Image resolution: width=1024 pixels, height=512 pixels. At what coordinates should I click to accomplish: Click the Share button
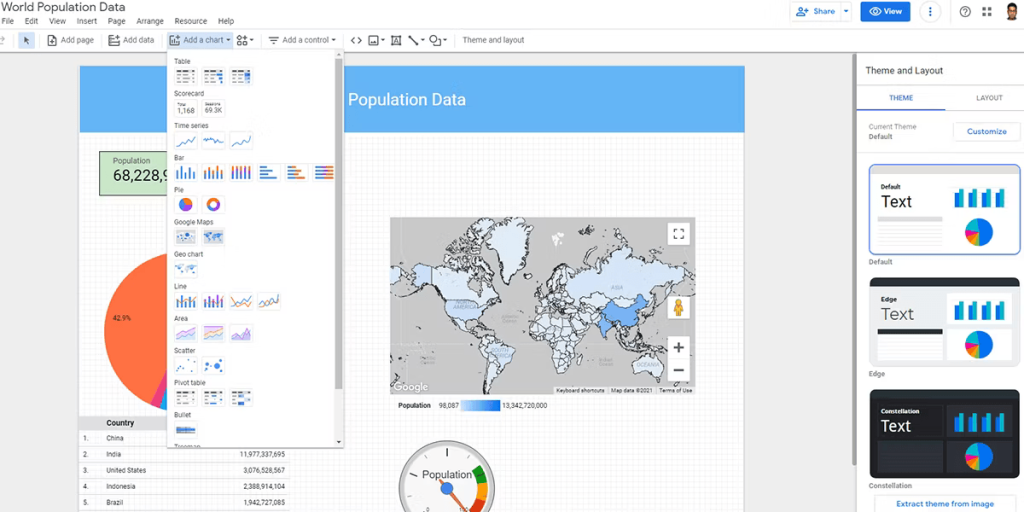816,11
